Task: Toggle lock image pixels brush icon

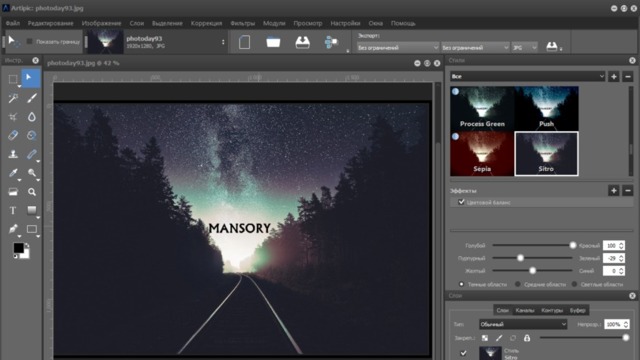Action: coord(499,338)
